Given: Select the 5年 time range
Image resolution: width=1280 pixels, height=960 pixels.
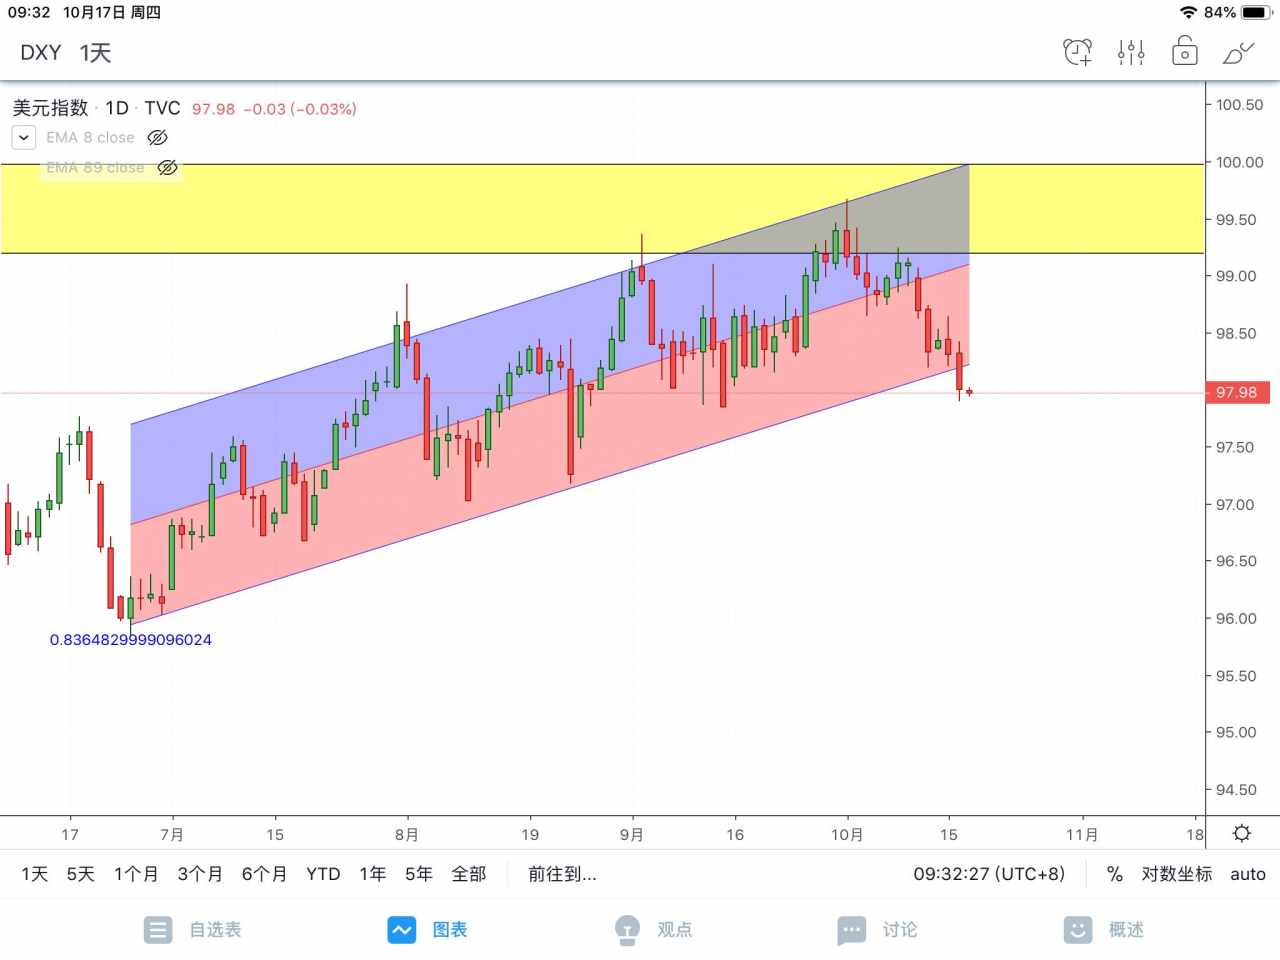Looking at the screenshot, I should coord(419,874).
